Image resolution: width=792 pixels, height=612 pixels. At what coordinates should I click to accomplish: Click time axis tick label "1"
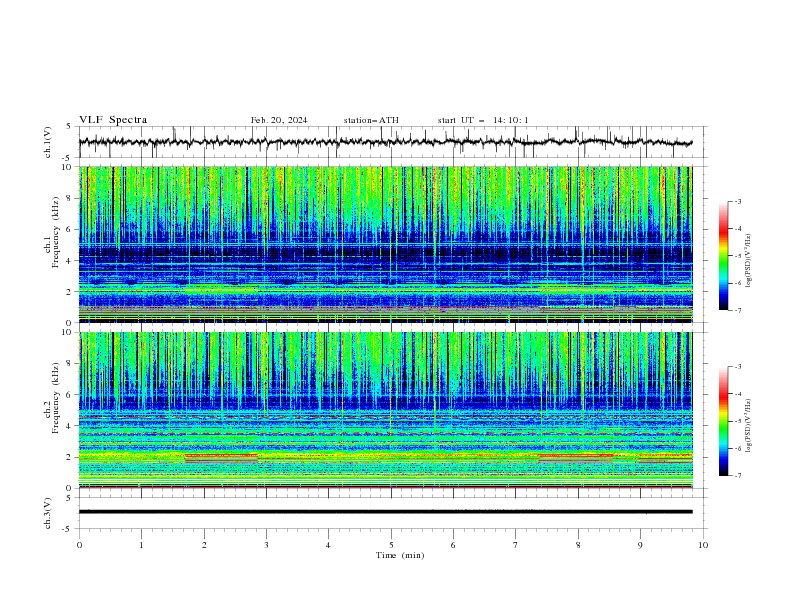[141, 545]
